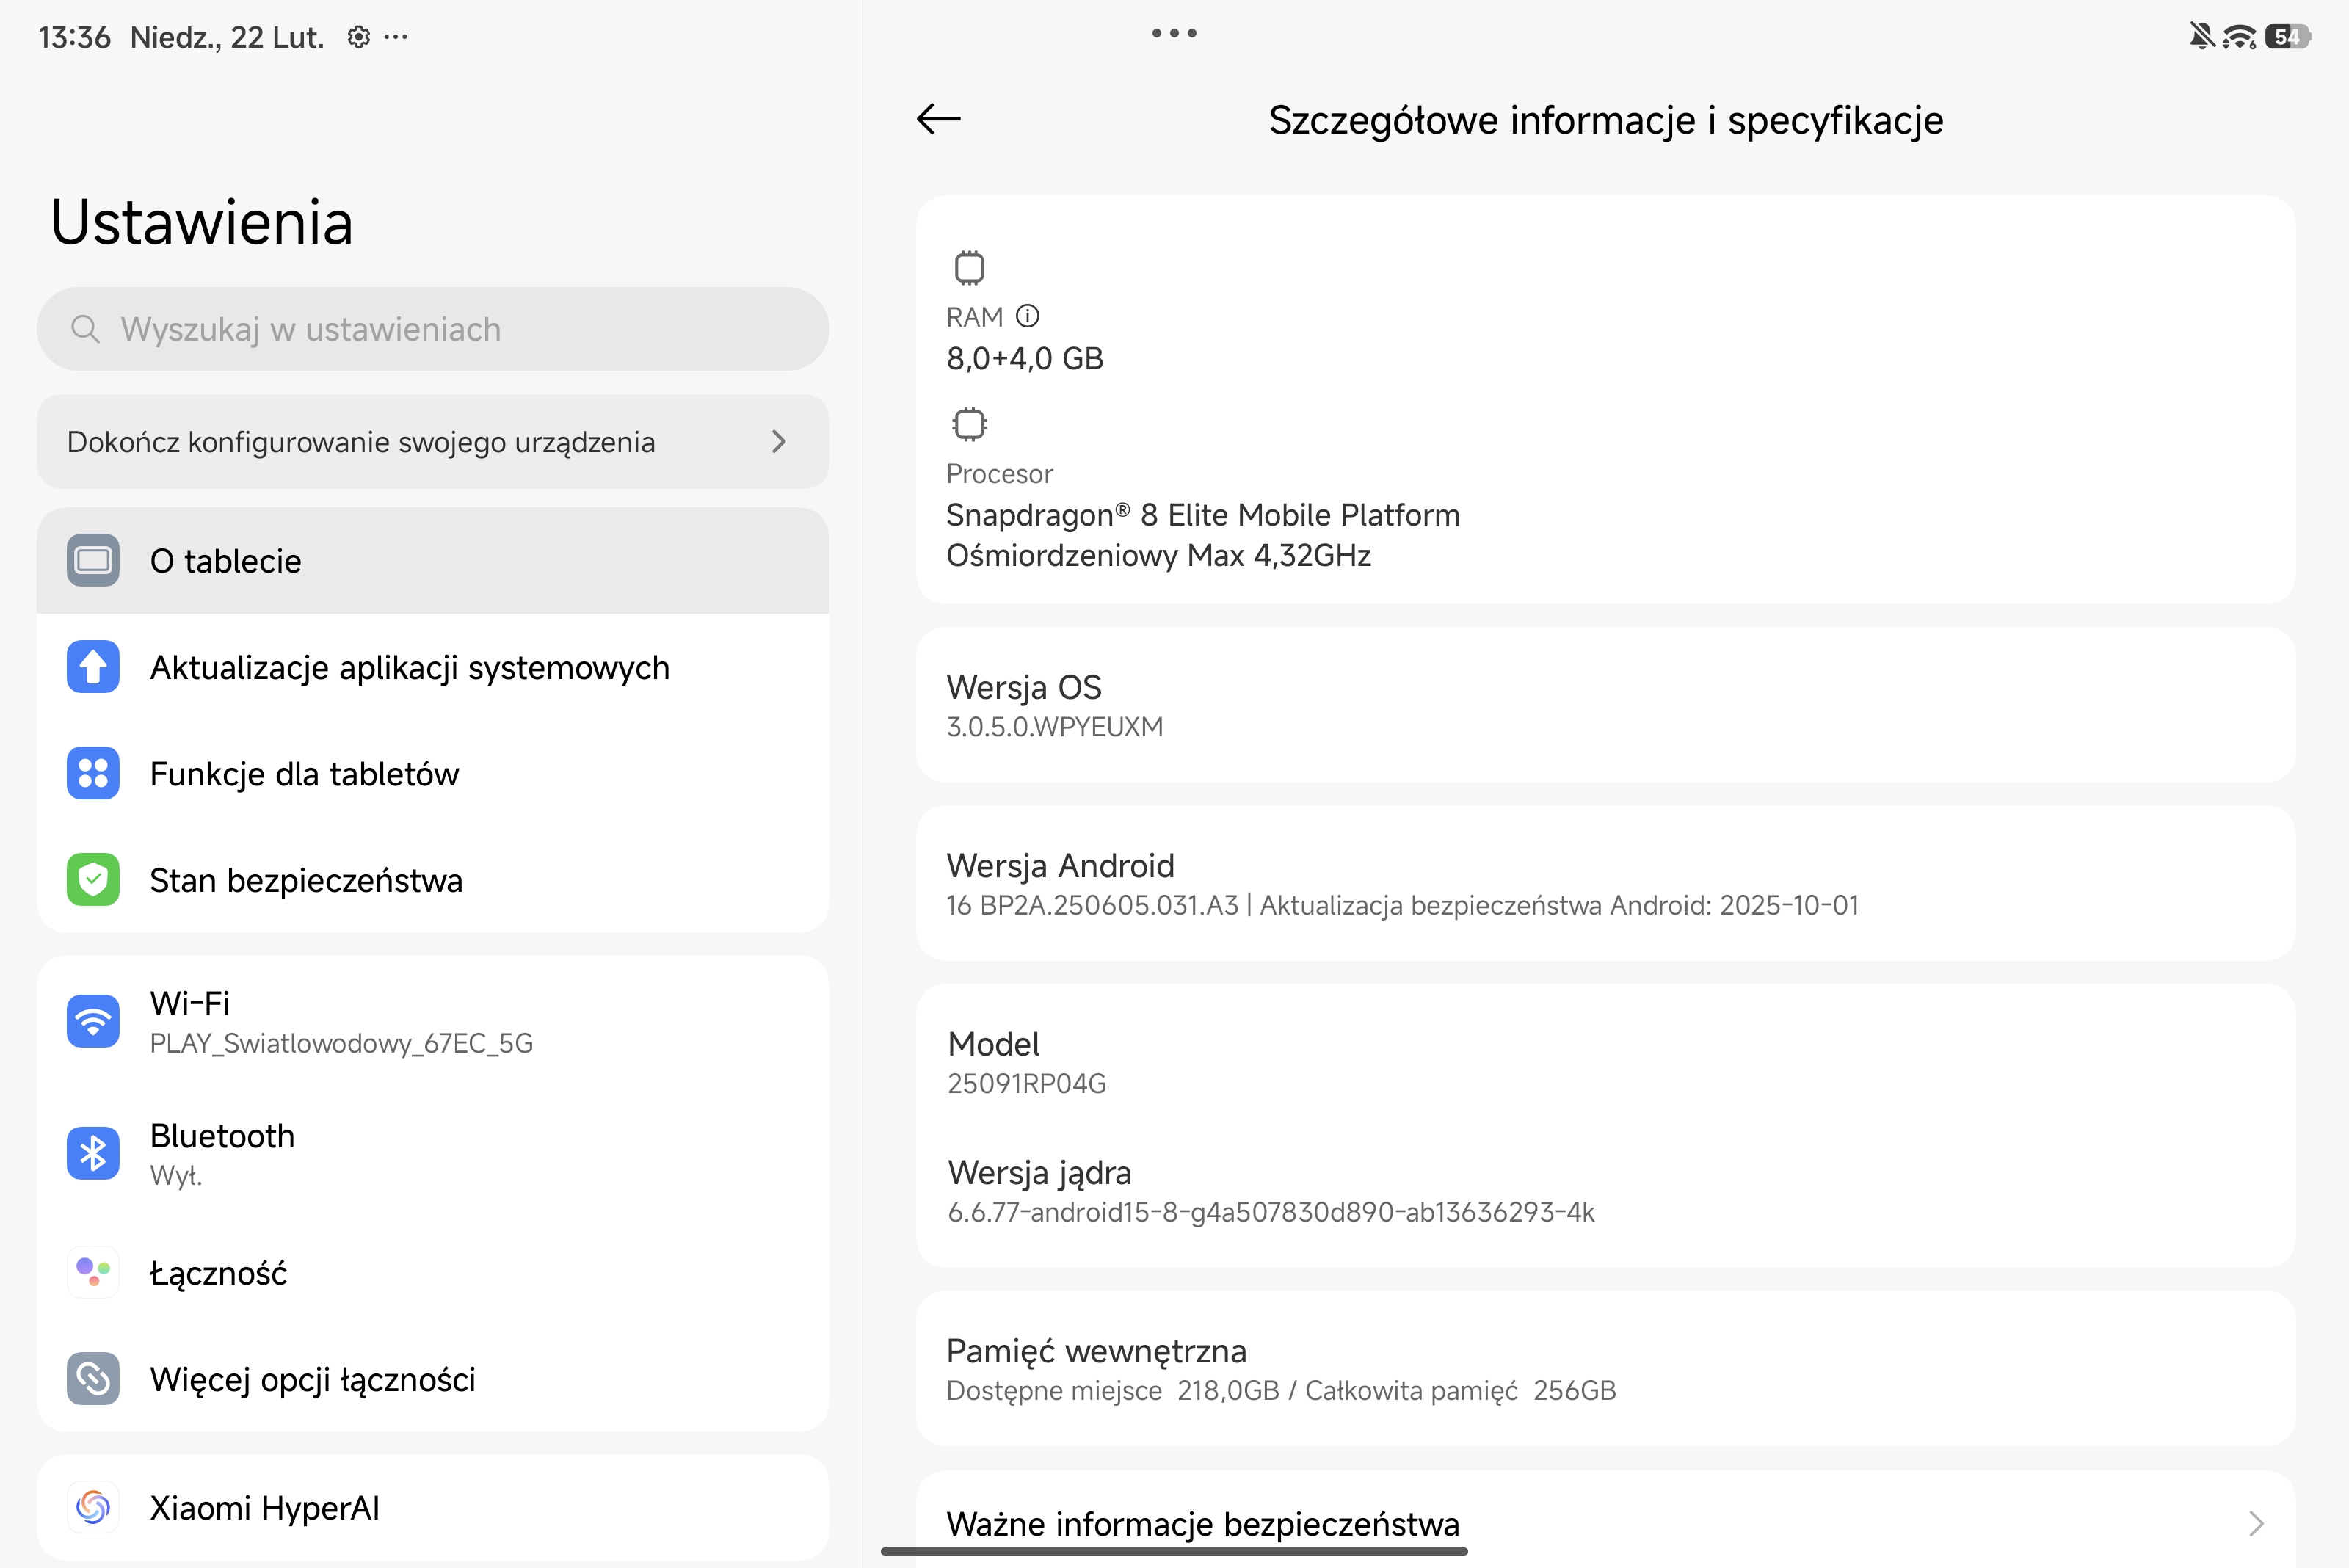Screen dimensions: 2349x1568
Task: Open Ważne informacje bezpieczeństwa chevron
Action: tap(2256, 1523)
